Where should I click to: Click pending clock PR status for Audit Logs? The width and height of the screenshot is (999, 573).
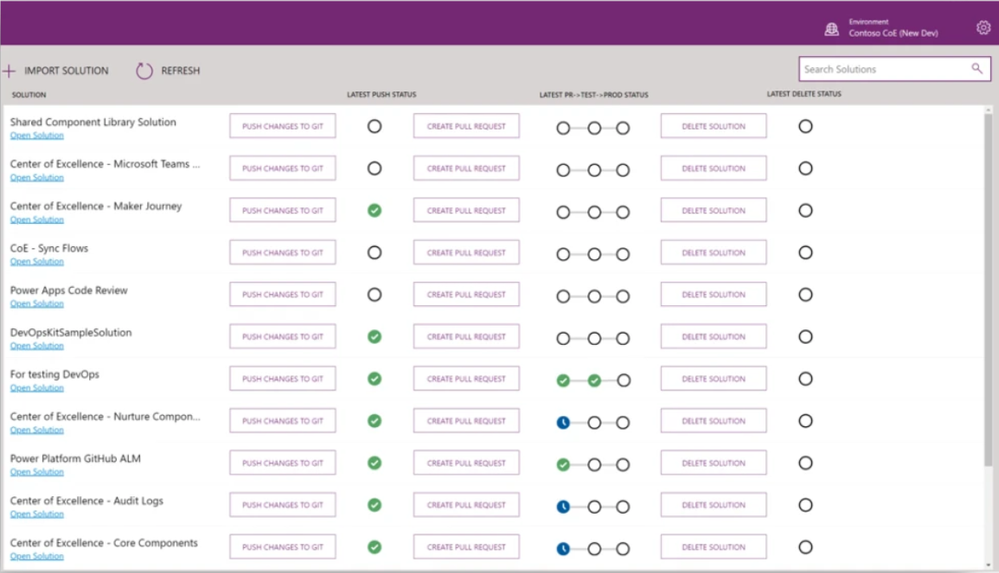click(x=563, y=507)
